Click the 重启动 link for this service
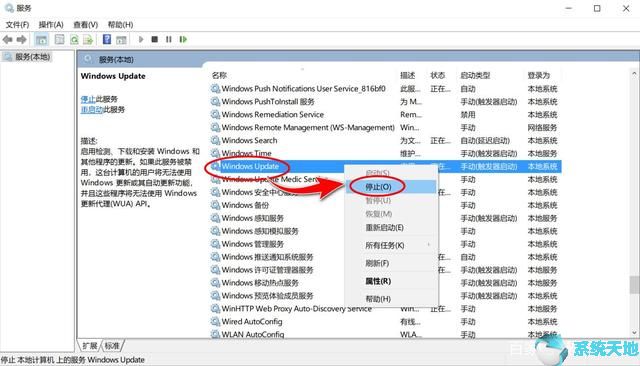Image resolution: width=640 pixels, height=366 pixels. click(x=92, y=109)
